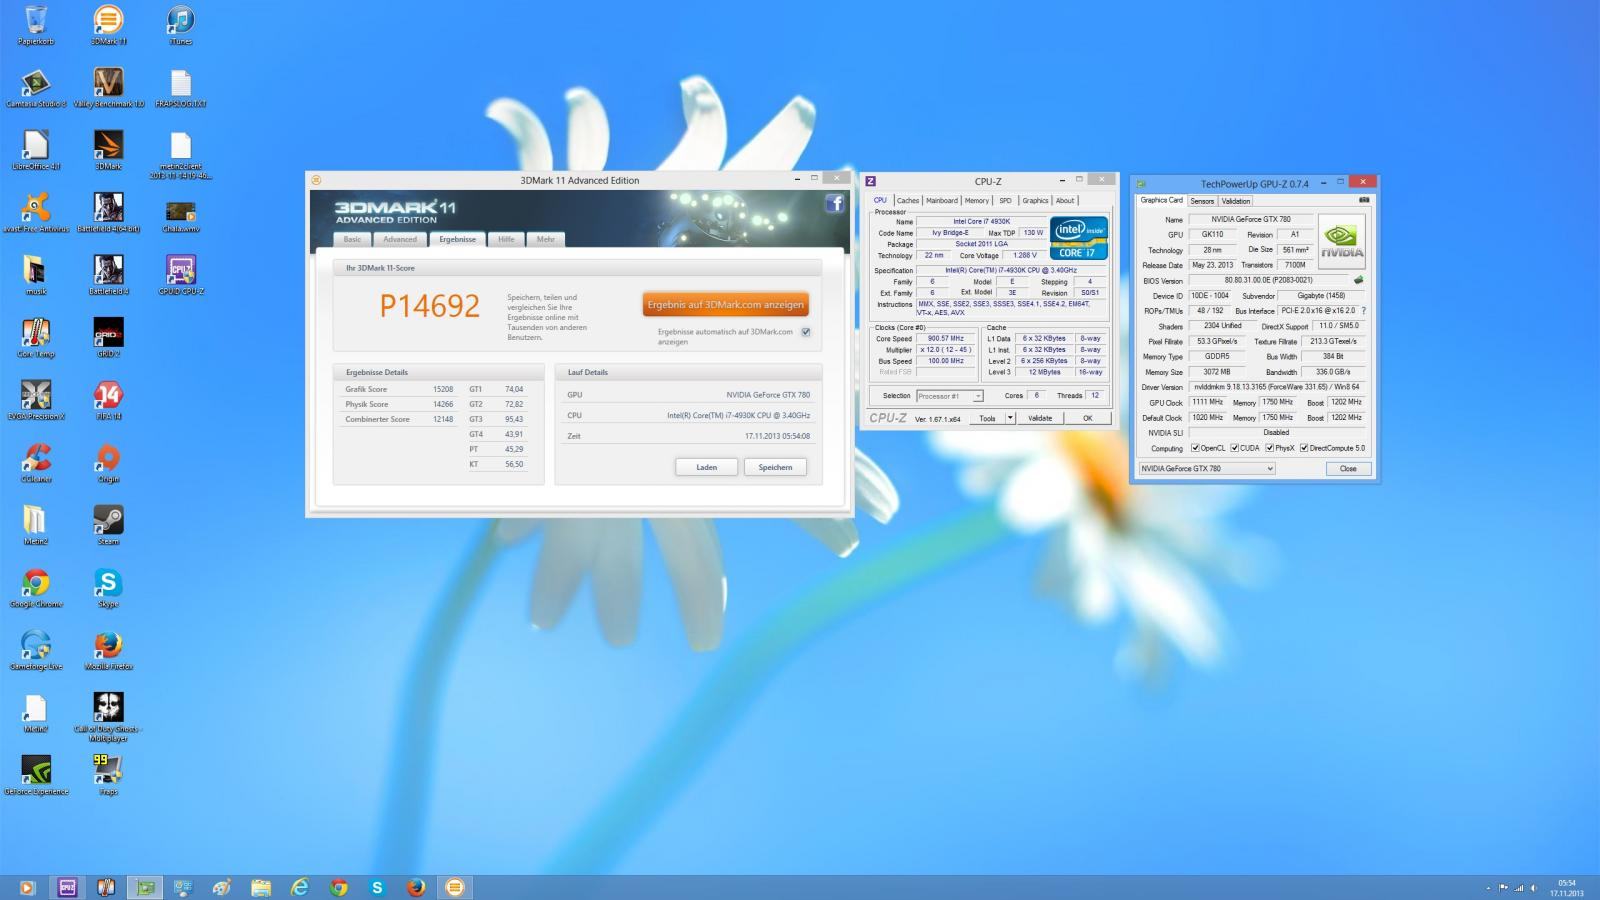Switch to the Sensors tab in GPU-Z
Screen dimensions: 1600x900
[1202, 201]
